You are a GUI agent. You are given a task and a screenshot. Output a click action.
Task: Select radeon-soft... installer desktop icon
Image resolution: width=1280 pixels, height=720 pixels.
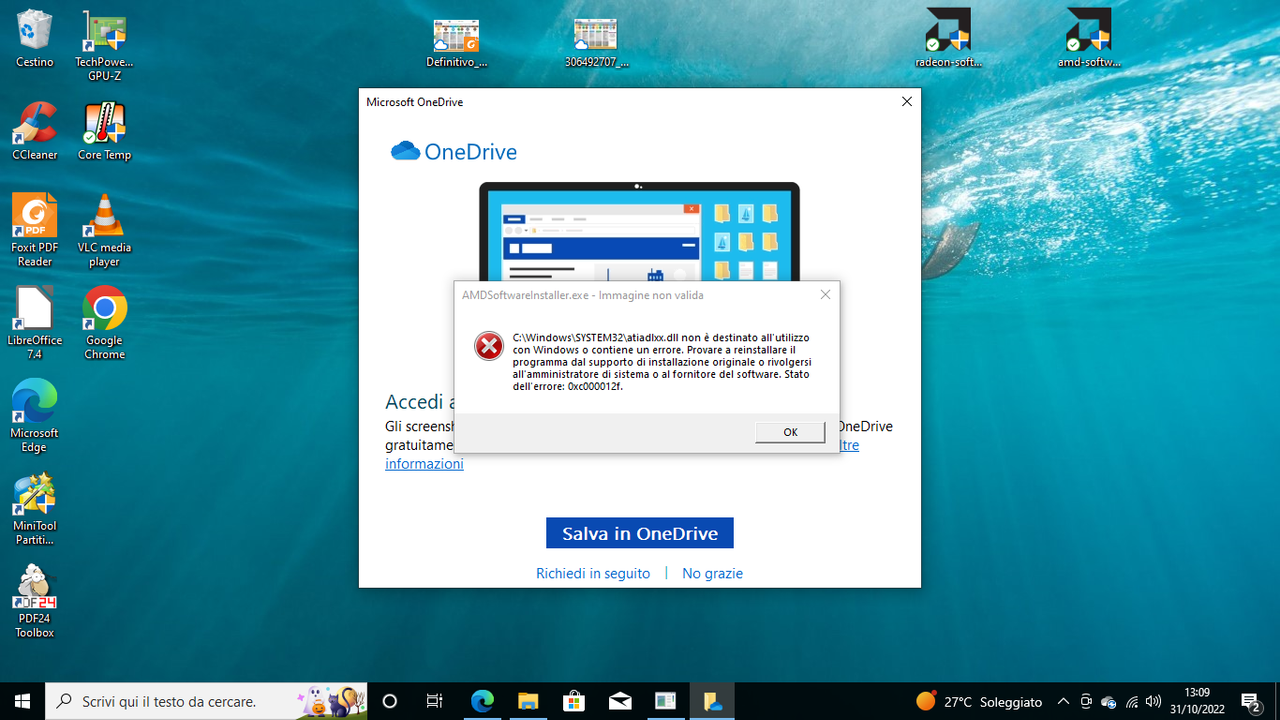tap(948, 39)
